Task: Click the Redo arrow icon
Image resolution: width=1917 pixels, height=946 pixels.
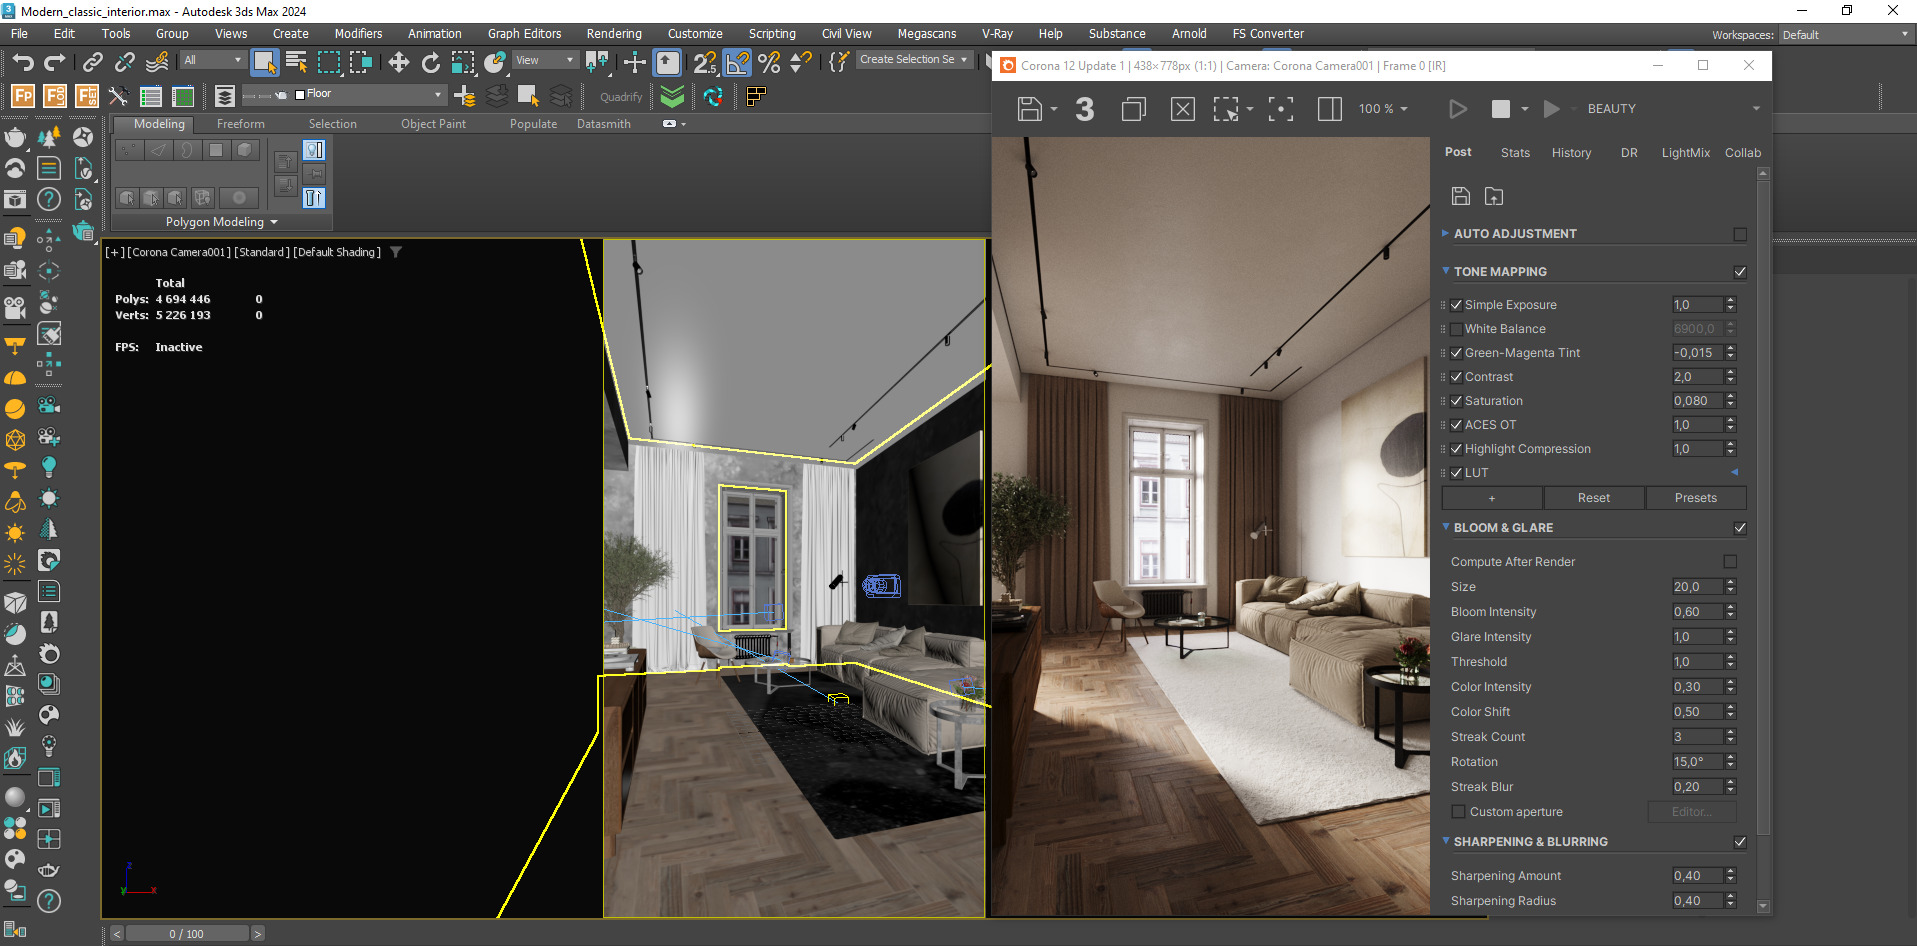Action: (x=55, y=63)
